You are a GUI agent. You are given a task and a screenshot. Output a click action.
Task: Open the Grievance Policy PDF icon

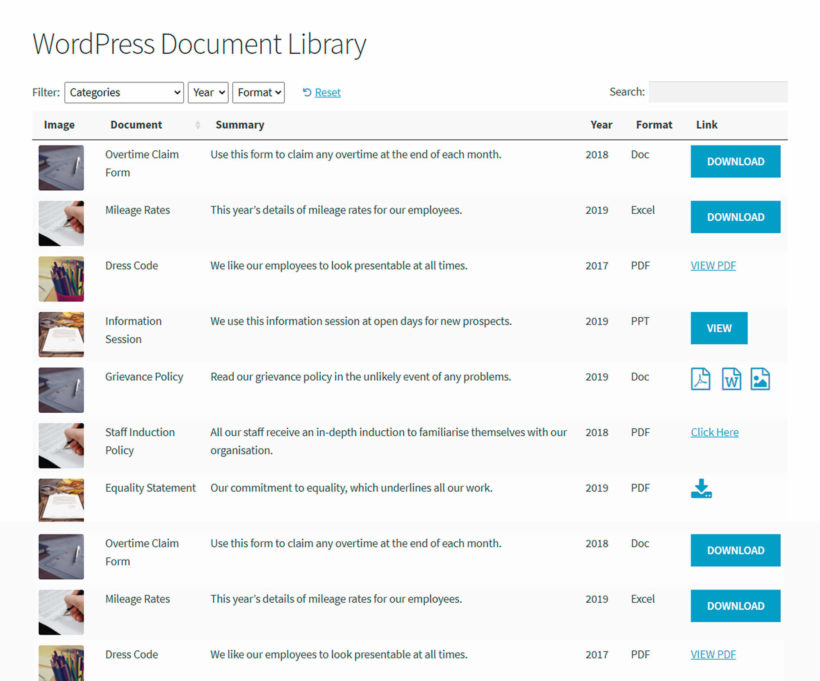point(701,378)
